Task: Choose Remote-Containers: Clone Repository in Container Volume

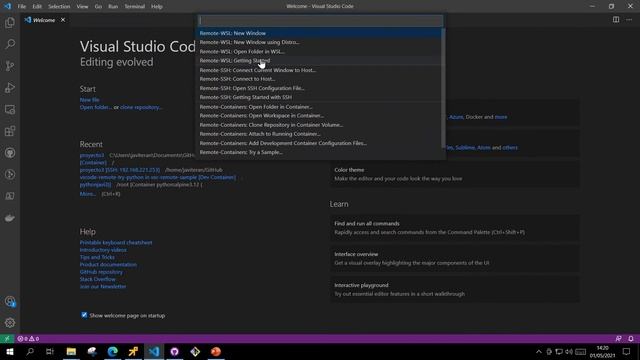Action: [320, 125]
